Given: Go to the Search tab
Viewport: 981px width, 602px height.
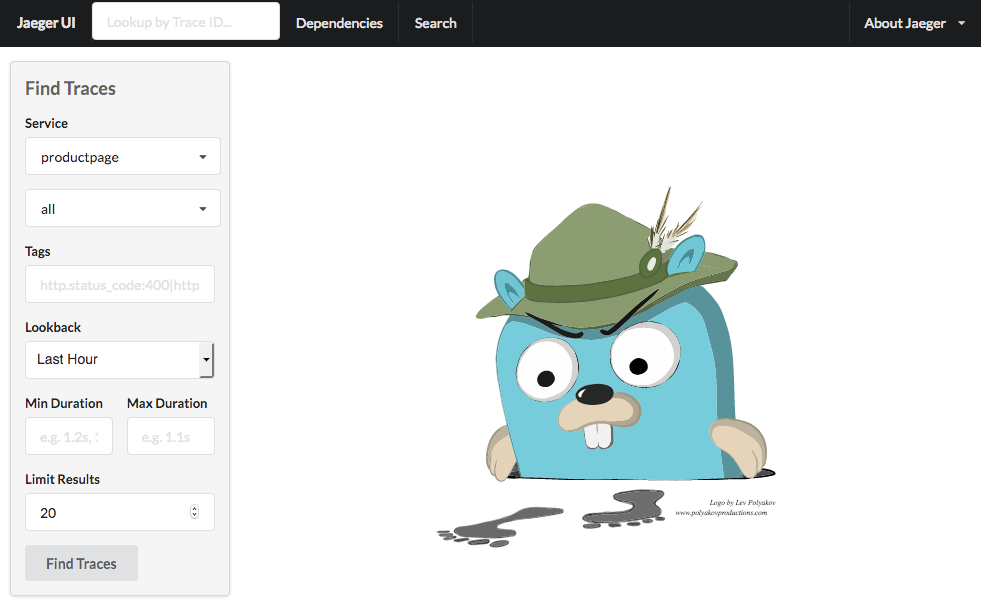Looking at the screenshot, I should click(435, 23).
